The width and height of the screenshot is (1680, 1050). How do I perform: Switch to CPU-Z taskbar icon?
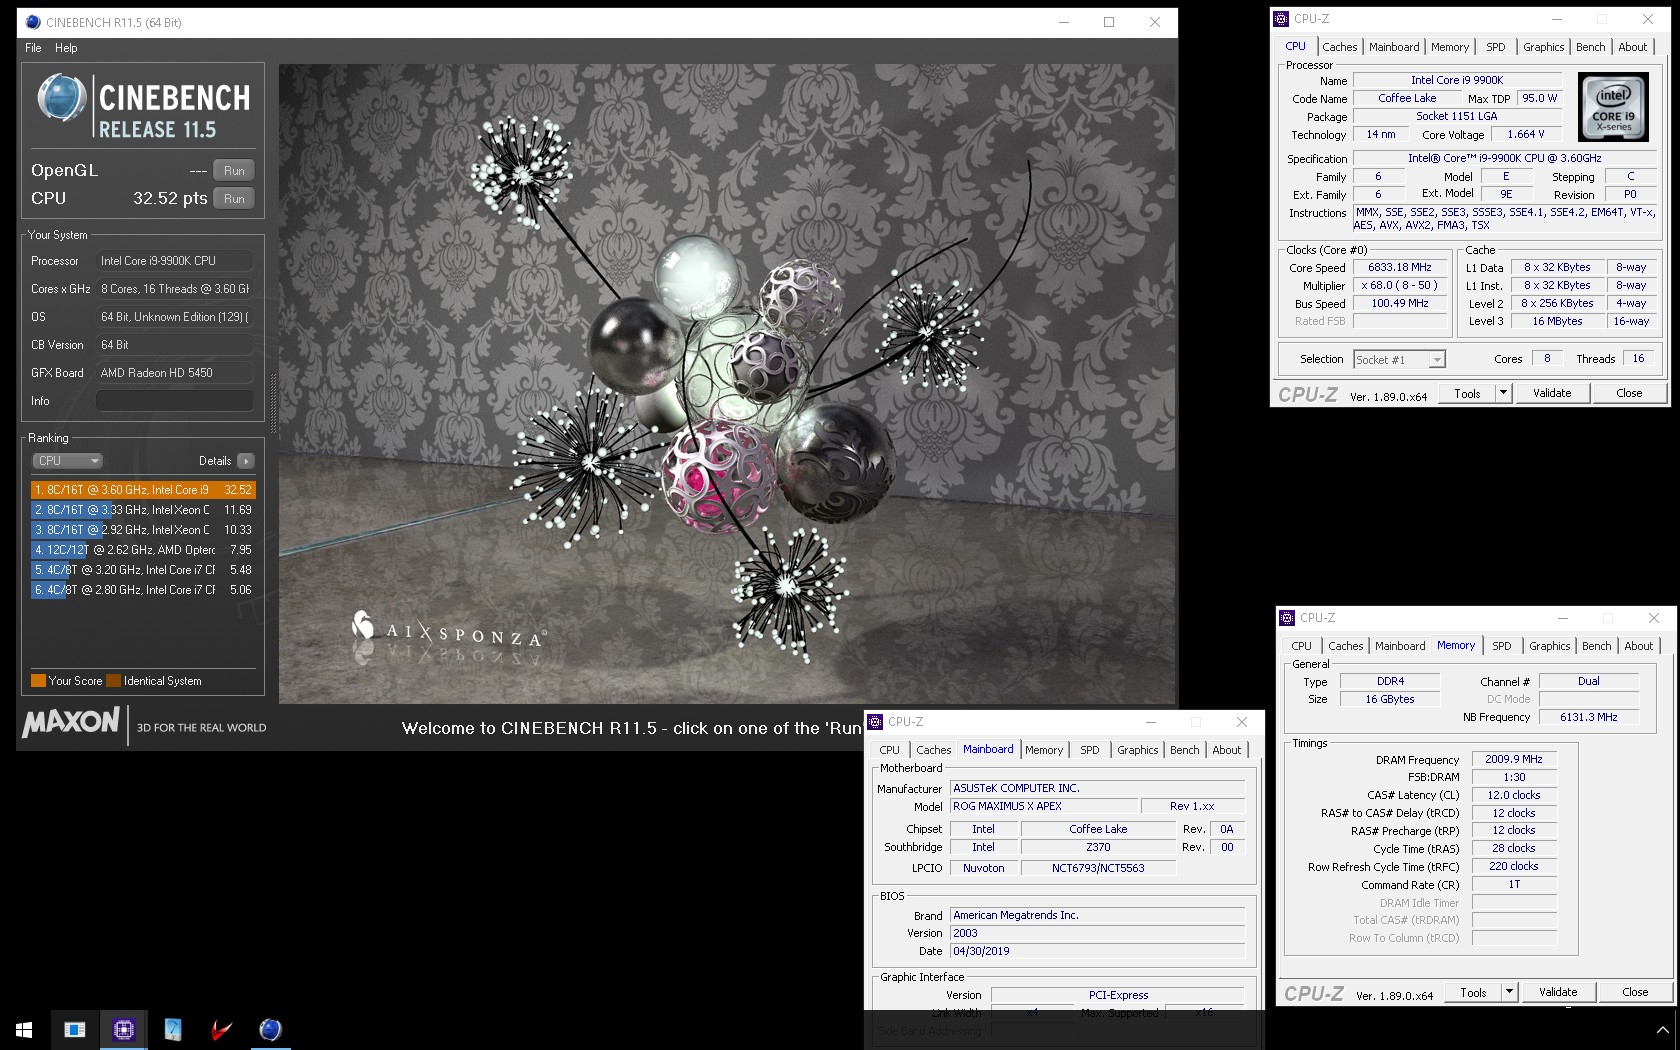(124, 1029)
